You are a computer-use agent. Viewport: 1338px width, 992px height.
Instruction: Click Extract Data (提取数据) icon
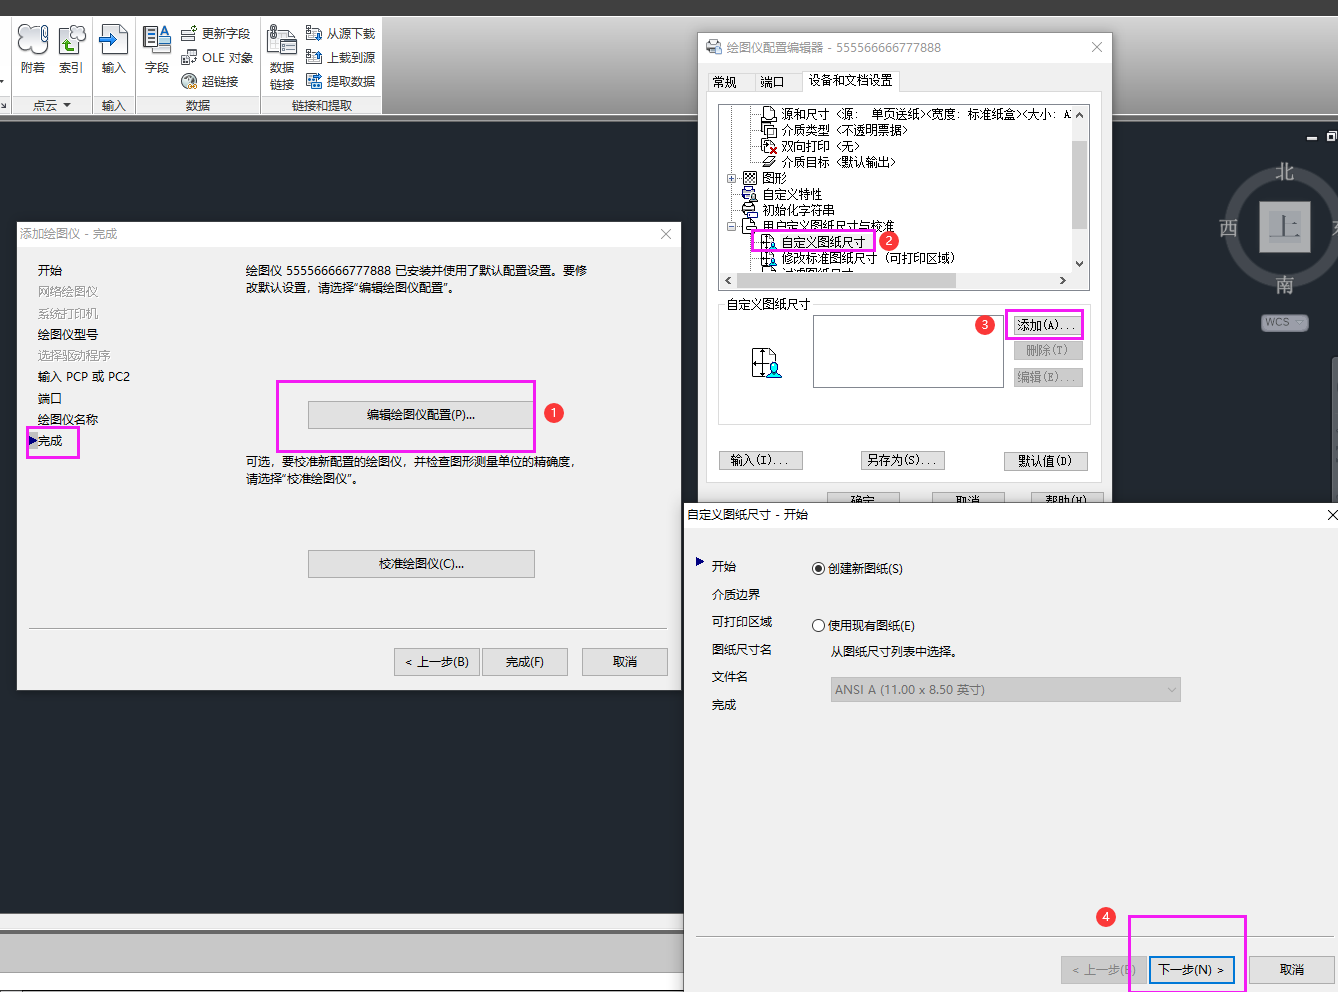tap(340, 81)
